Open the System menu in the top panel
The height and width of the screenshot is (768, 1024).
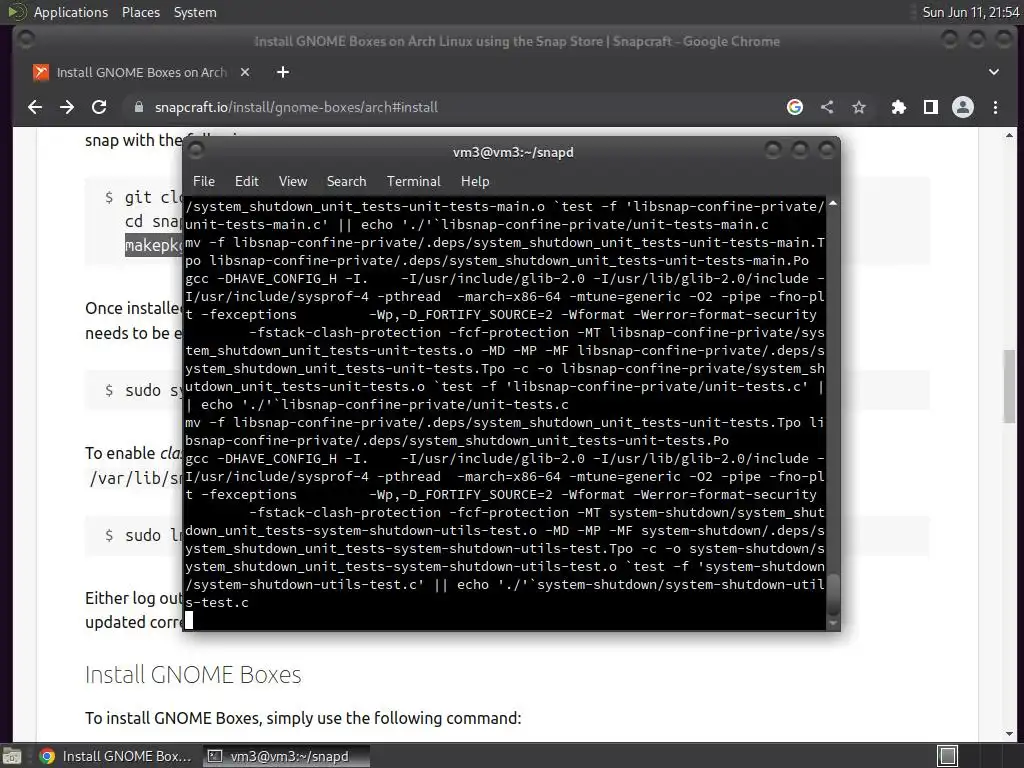[195, 12]
